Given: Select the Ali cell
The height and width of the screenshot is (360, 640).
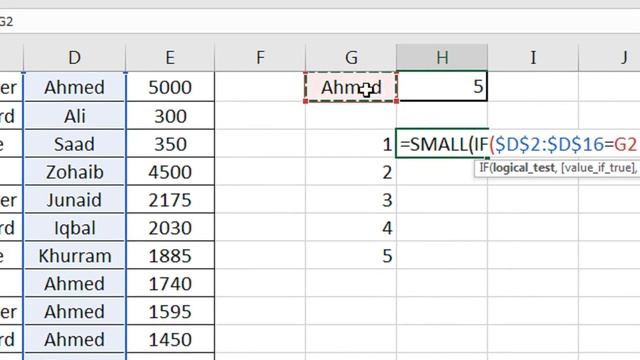Looking at the screenshot, I should (x=74, y=116).
